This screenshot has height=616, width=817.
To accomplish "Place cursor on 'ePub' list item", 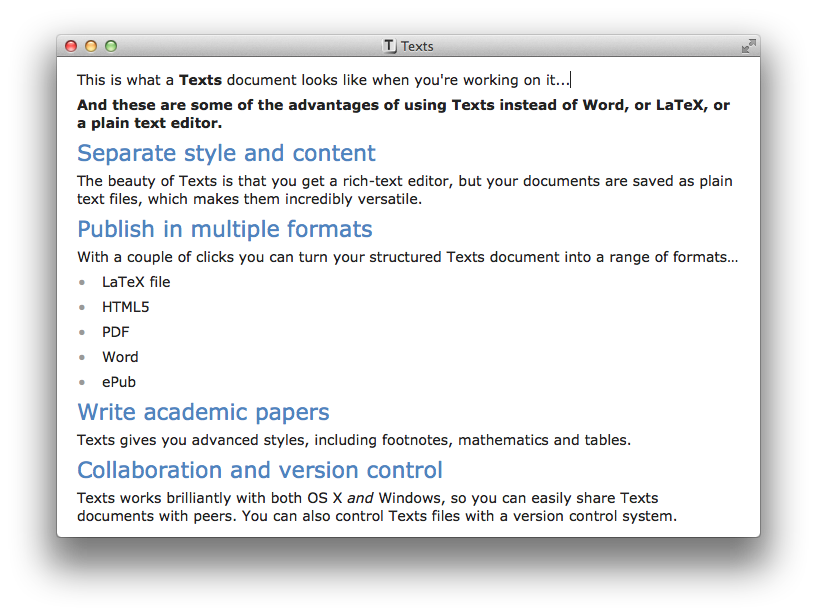I will tap(119, 382).
